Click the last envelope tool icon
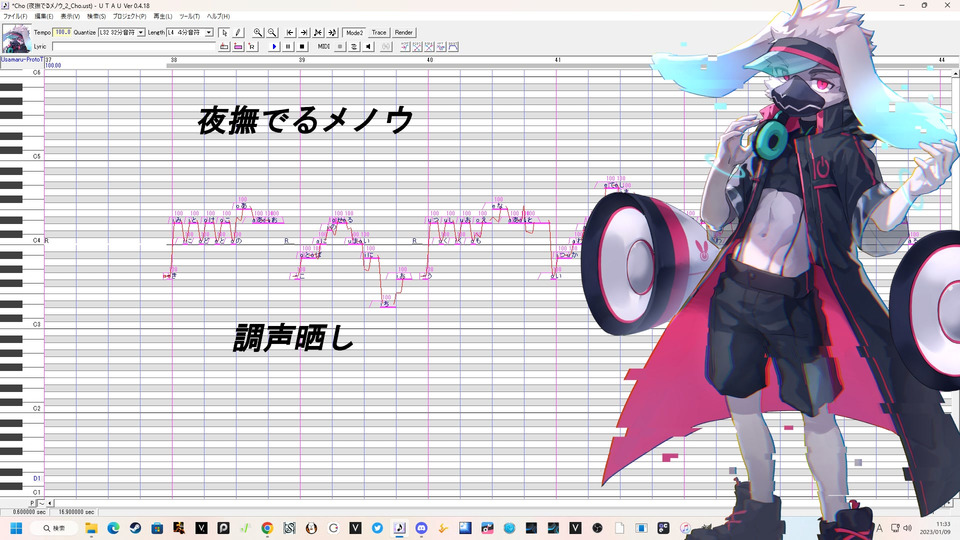960x540 pixels. click(454, 47)
